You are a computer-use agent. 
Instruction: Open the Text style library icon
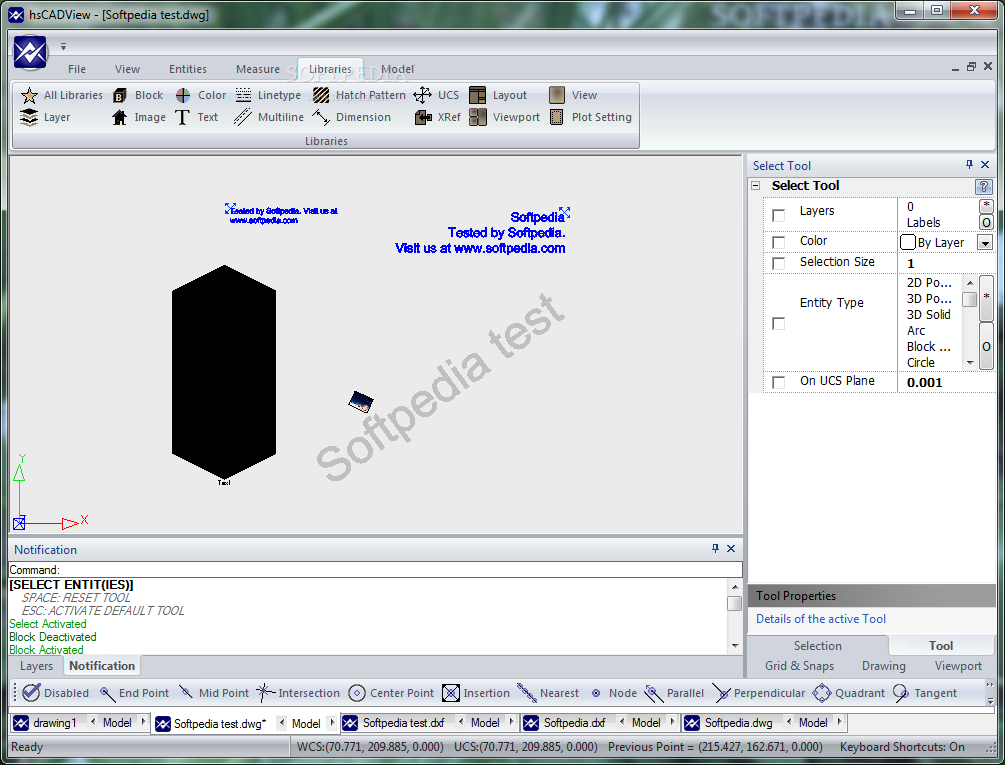click(183, 117)
